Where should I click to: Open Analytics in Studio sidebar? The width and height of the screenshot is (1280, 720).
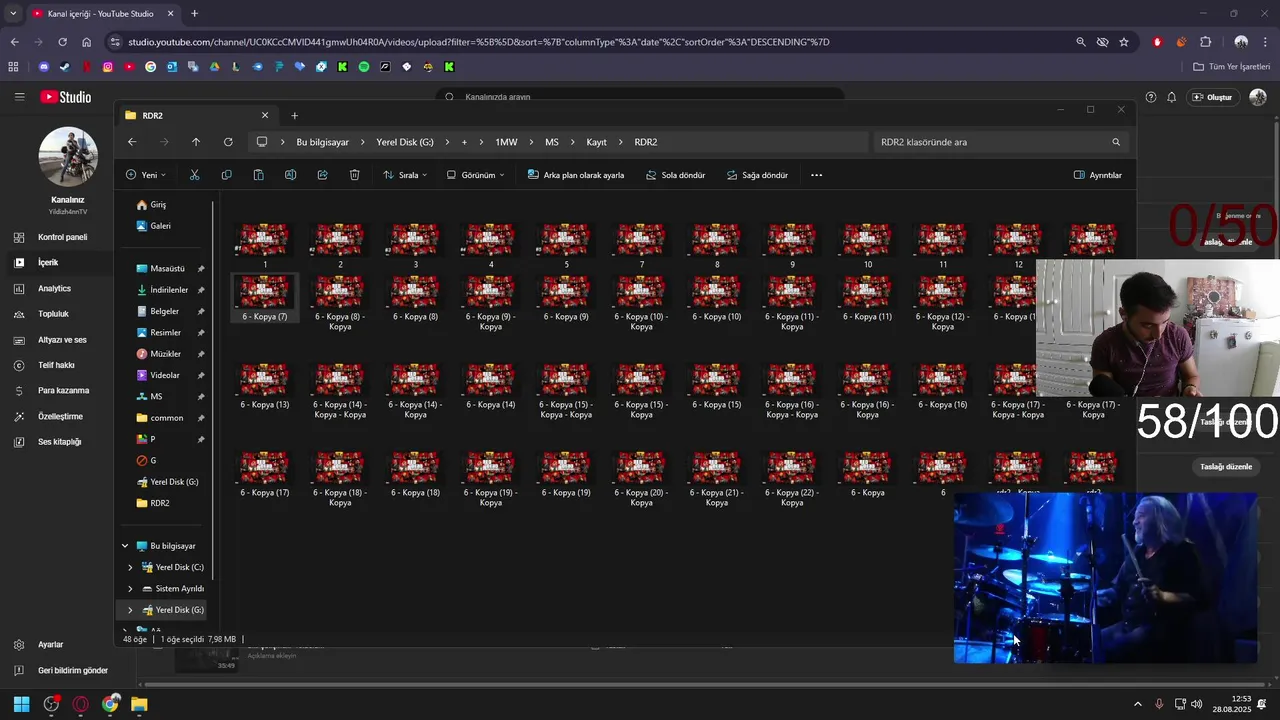click(x=56, y=288)
